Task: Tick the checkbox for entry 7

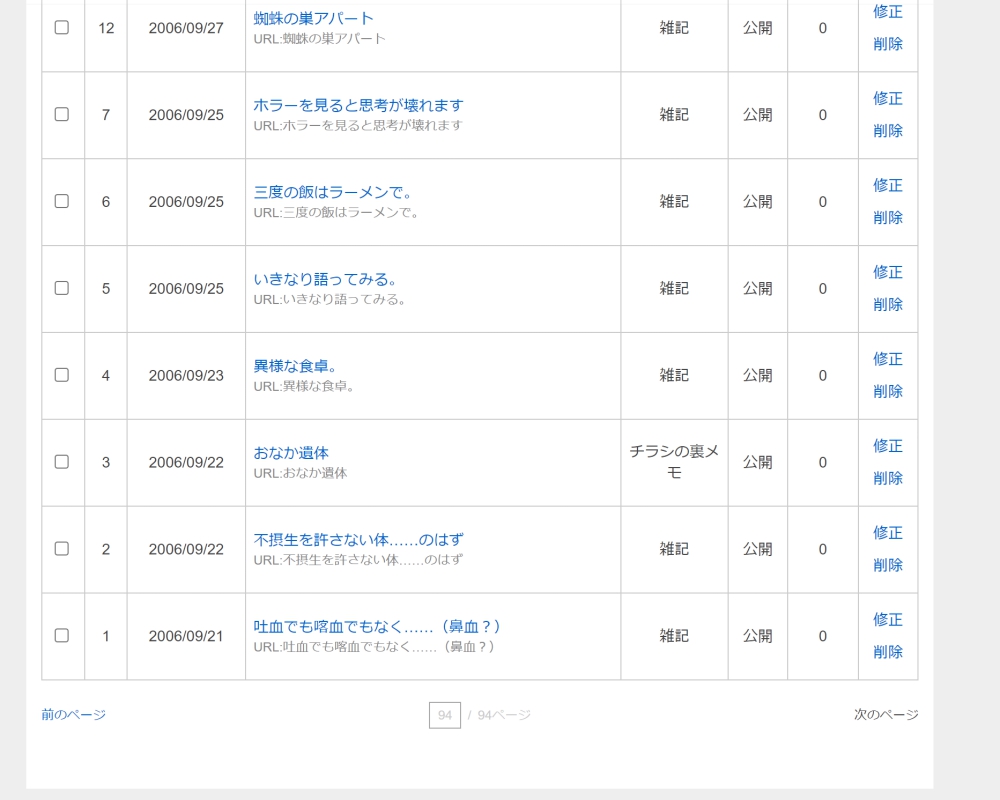Action: (62, 114)
